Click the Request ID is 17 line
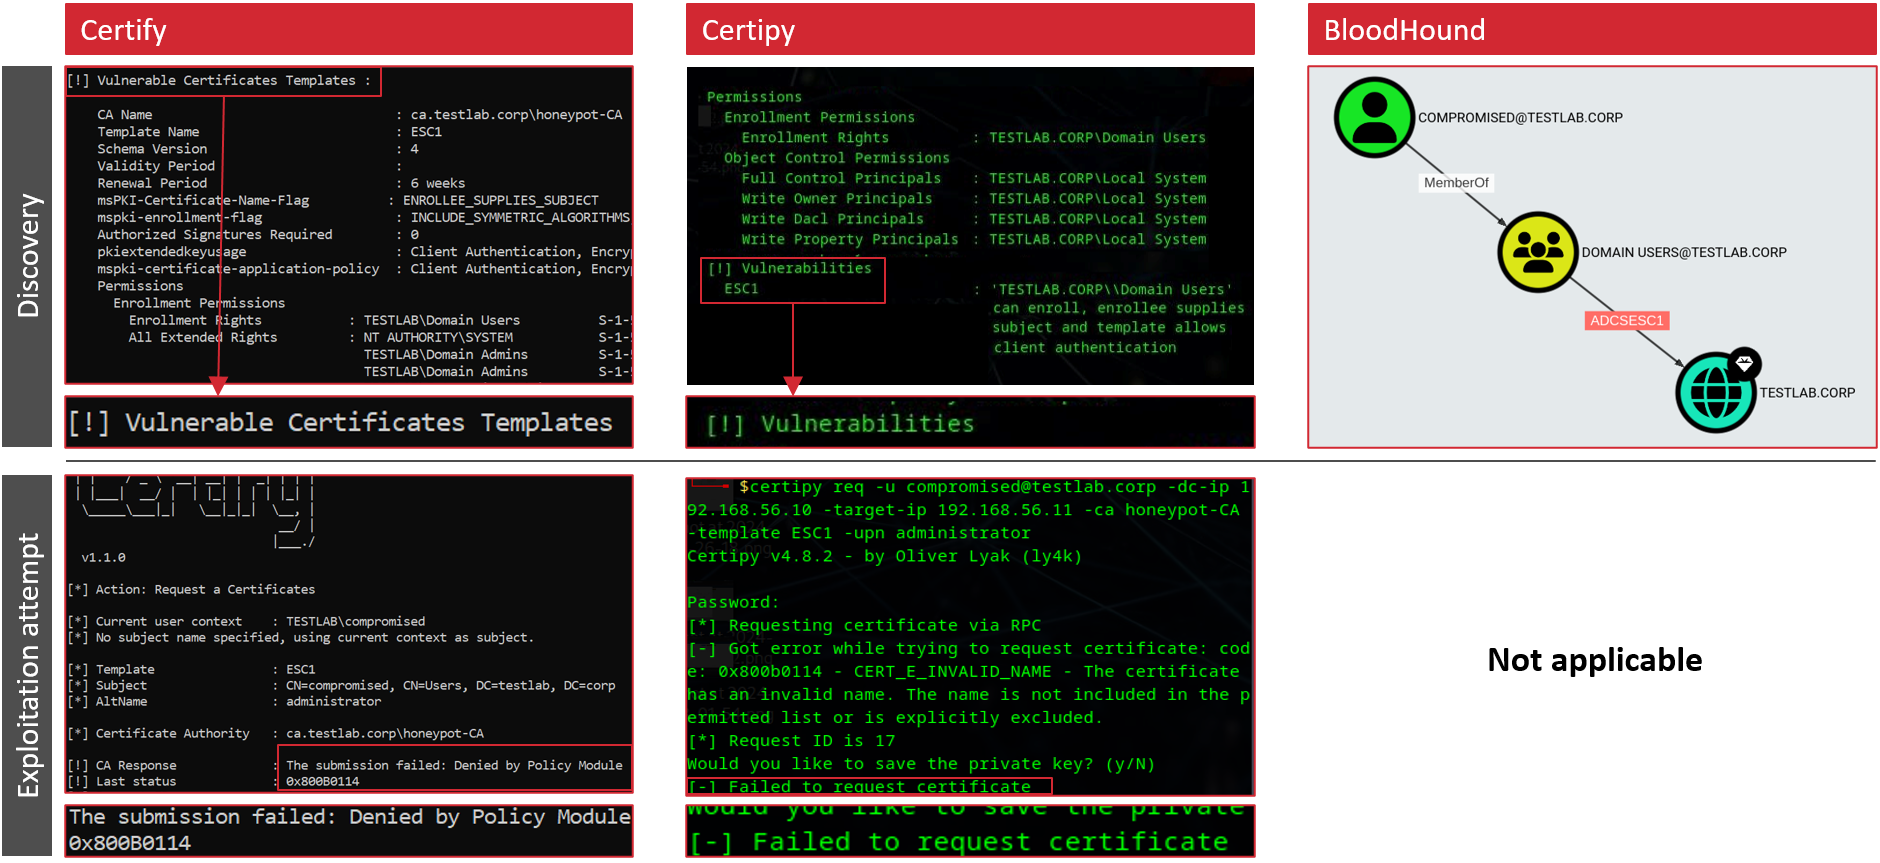 (x=791, y=741)
